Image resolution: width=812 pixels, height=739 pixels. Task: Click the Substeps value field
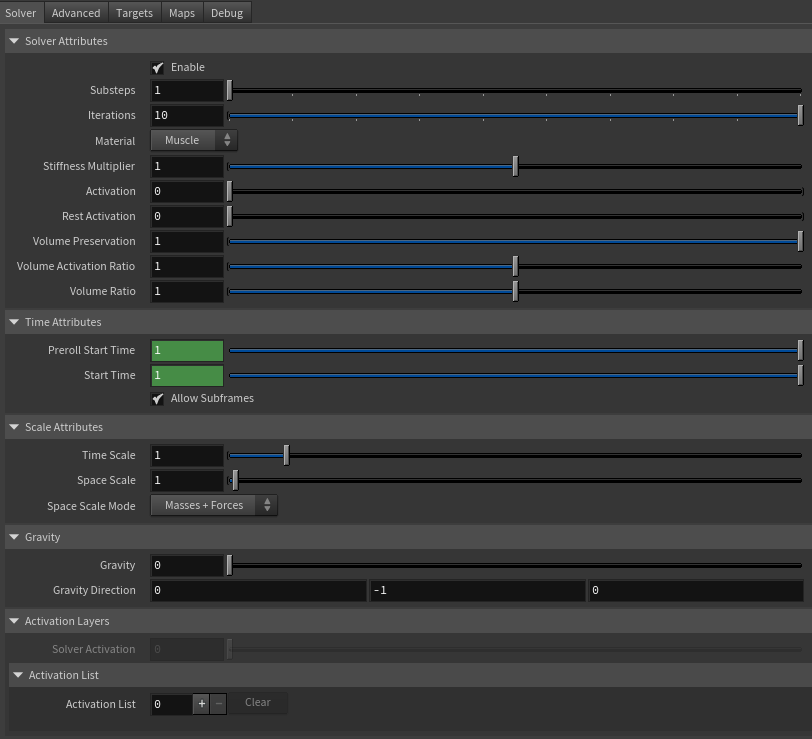pos(187,91)
